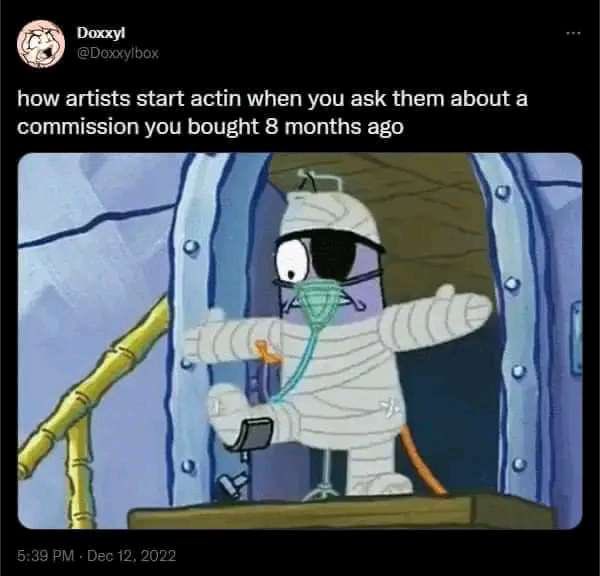This screenshot has height=576, width=600.
Task: Click the character's visible white eye
Action: [292, 263]
